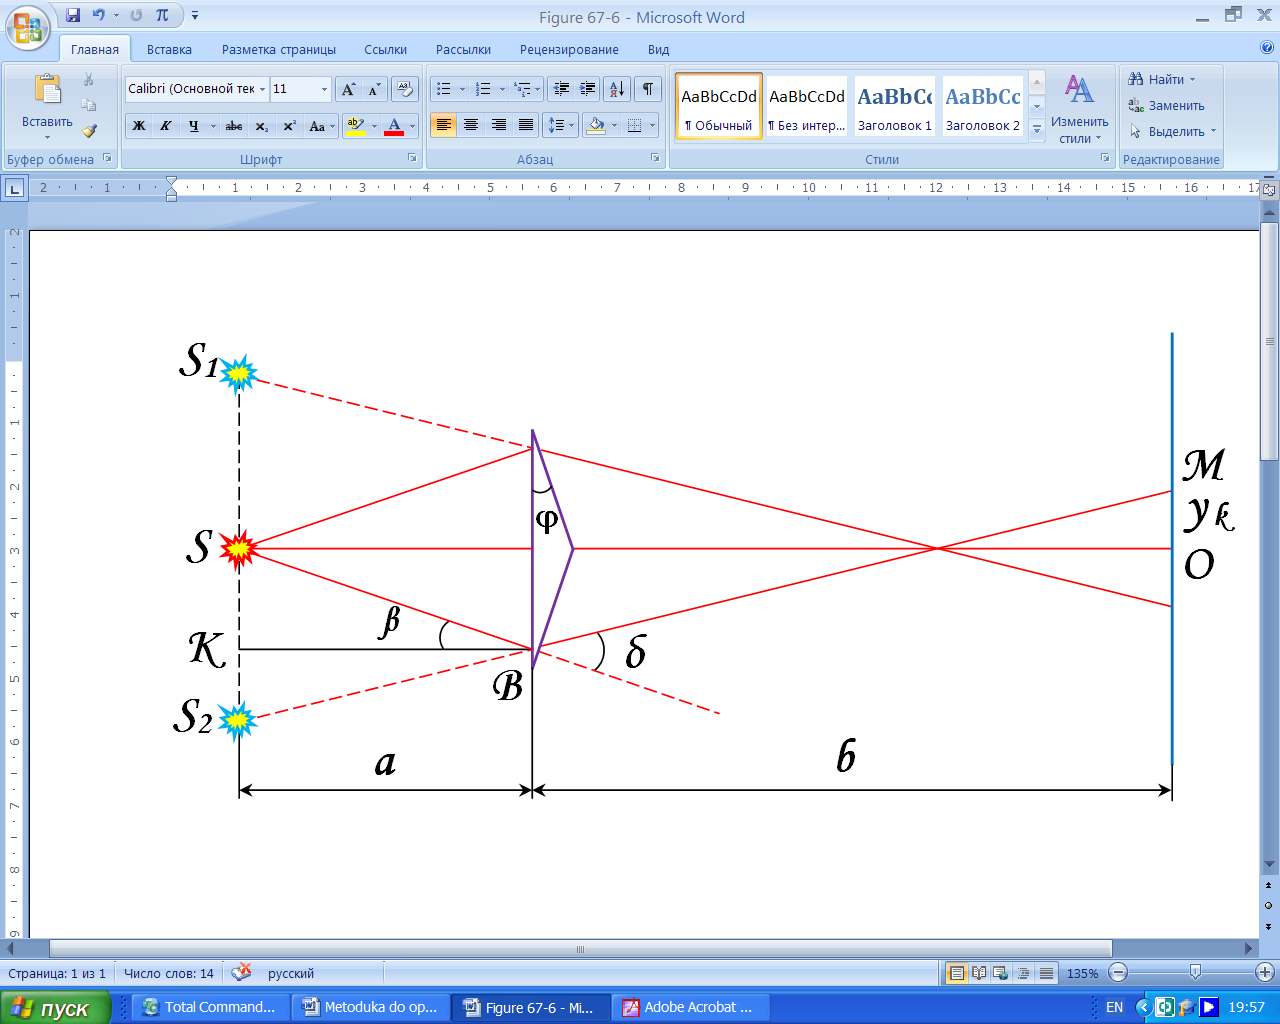Align text left
The image size is (1280, 1024).
pos(444,126)
